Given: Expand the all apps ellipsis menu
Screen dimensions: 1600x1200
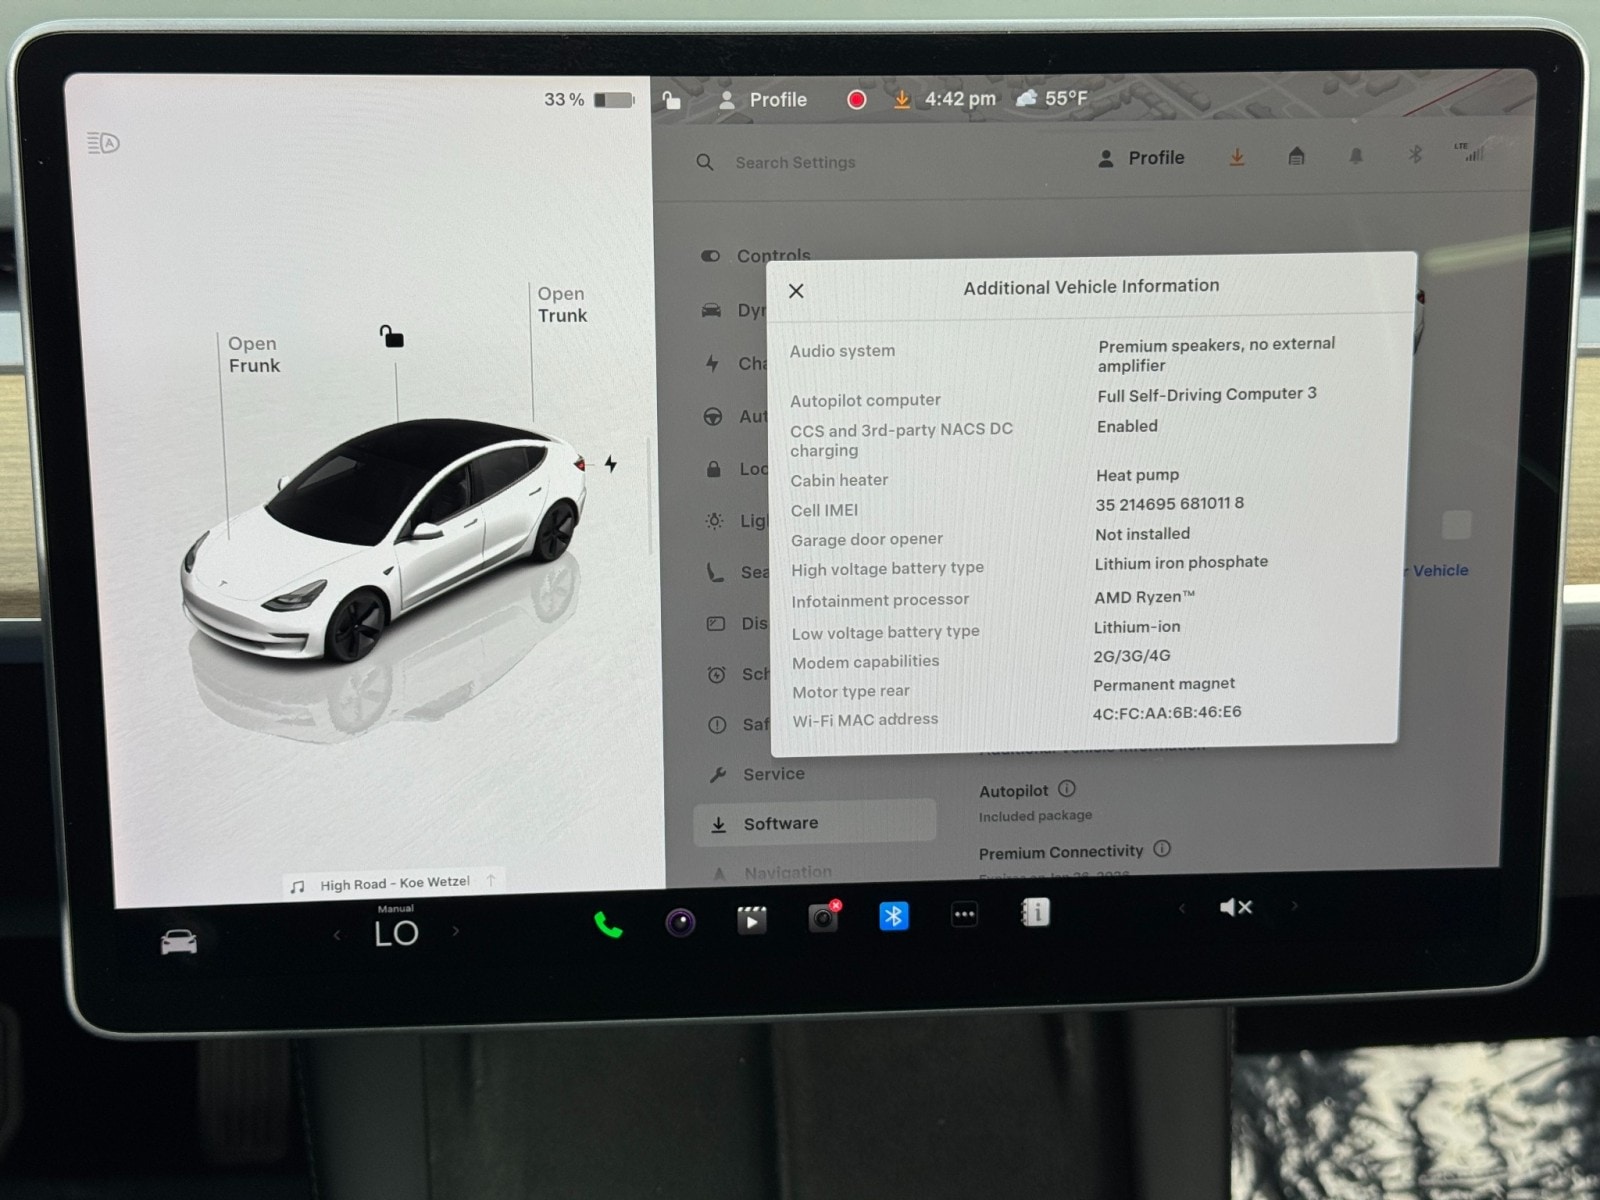Looking at the screenshot, I should [x=964, y=914].
